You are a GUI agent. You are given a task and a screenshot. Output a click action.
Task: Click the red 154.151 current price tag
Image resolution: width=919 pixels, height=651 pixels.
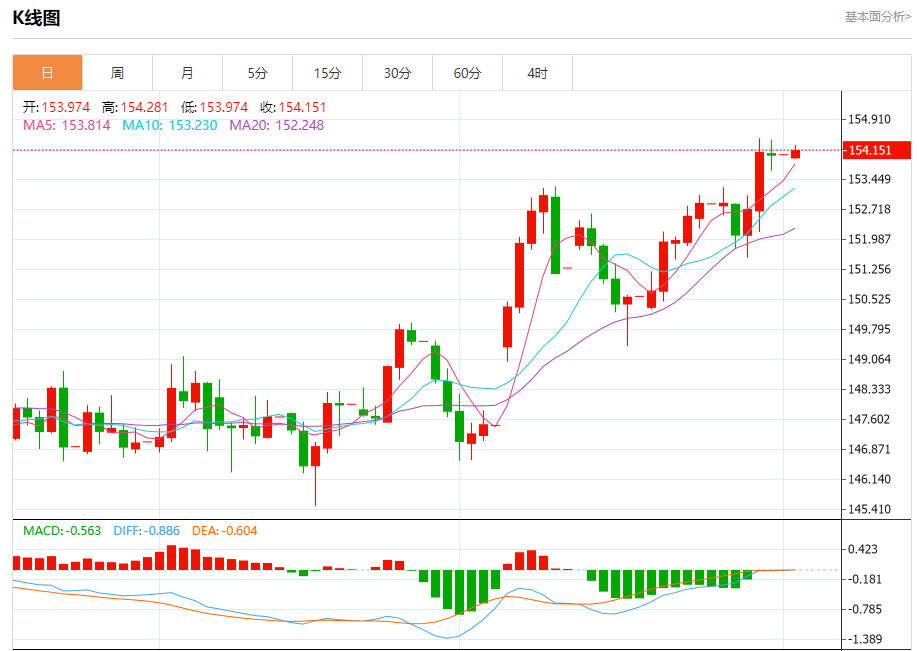tap(877, 150)
